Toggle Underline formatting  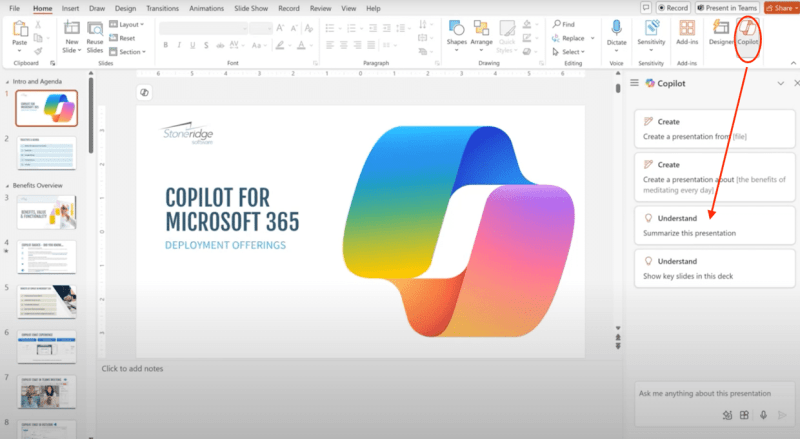(x=192, y=45)
